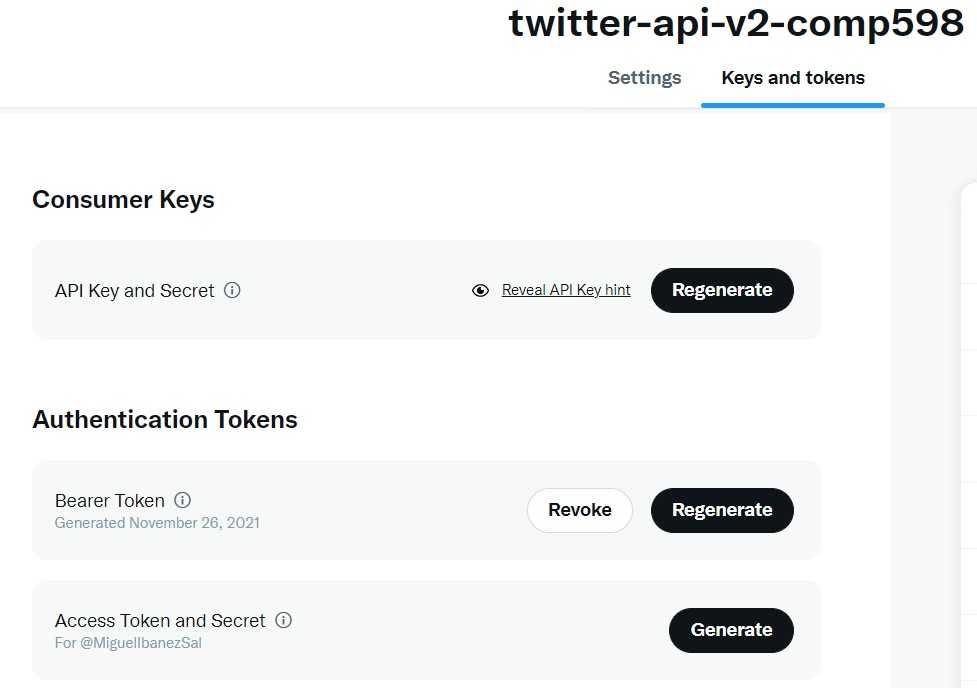The height and width of the screenshot is (688, 977).
Task: Switch to the Settings tab
Action: tap(645, 78)
